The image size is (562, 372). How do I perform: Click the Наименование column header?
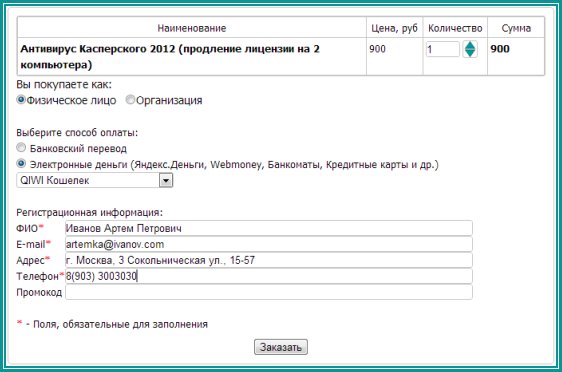[x=192, y=28]
